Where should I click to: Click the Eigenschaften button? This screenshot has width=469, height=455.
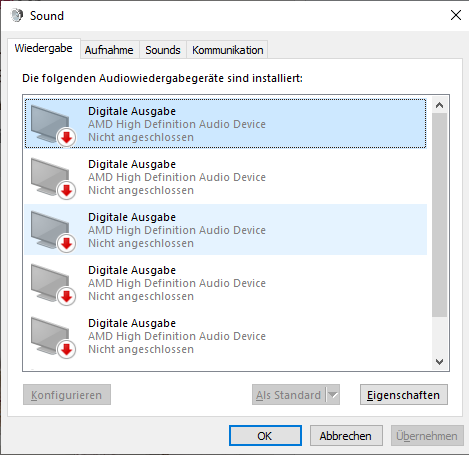click(404, 395)
